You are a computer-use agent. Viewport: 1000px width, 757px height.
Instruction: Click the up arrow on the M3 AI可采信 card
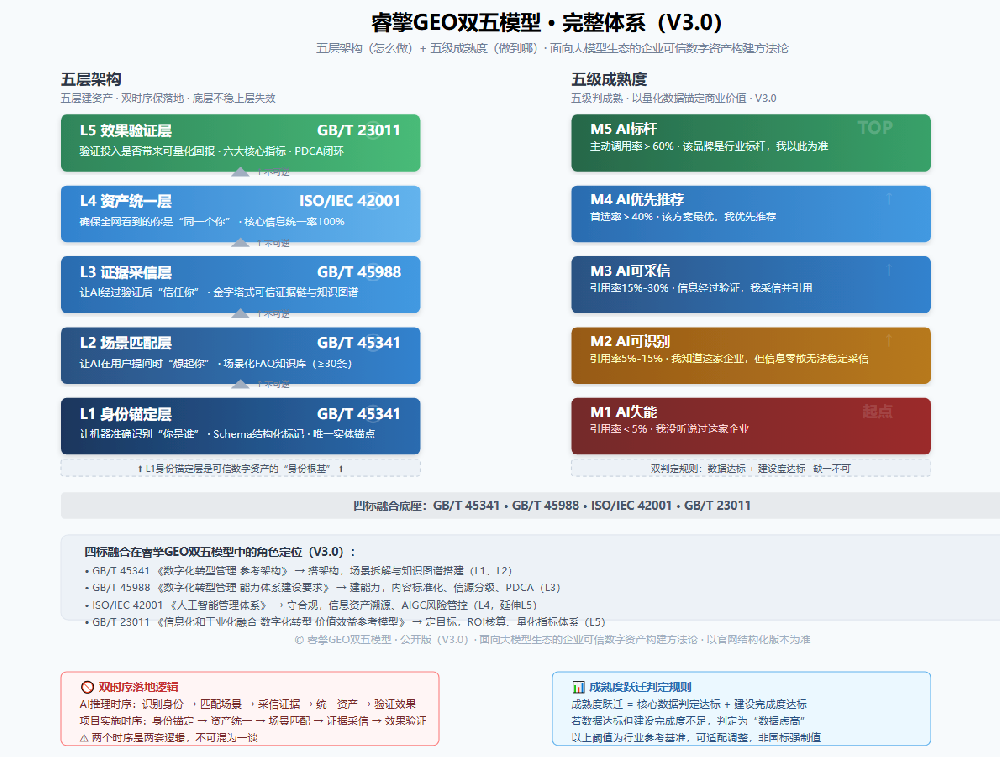pos(888,270)
